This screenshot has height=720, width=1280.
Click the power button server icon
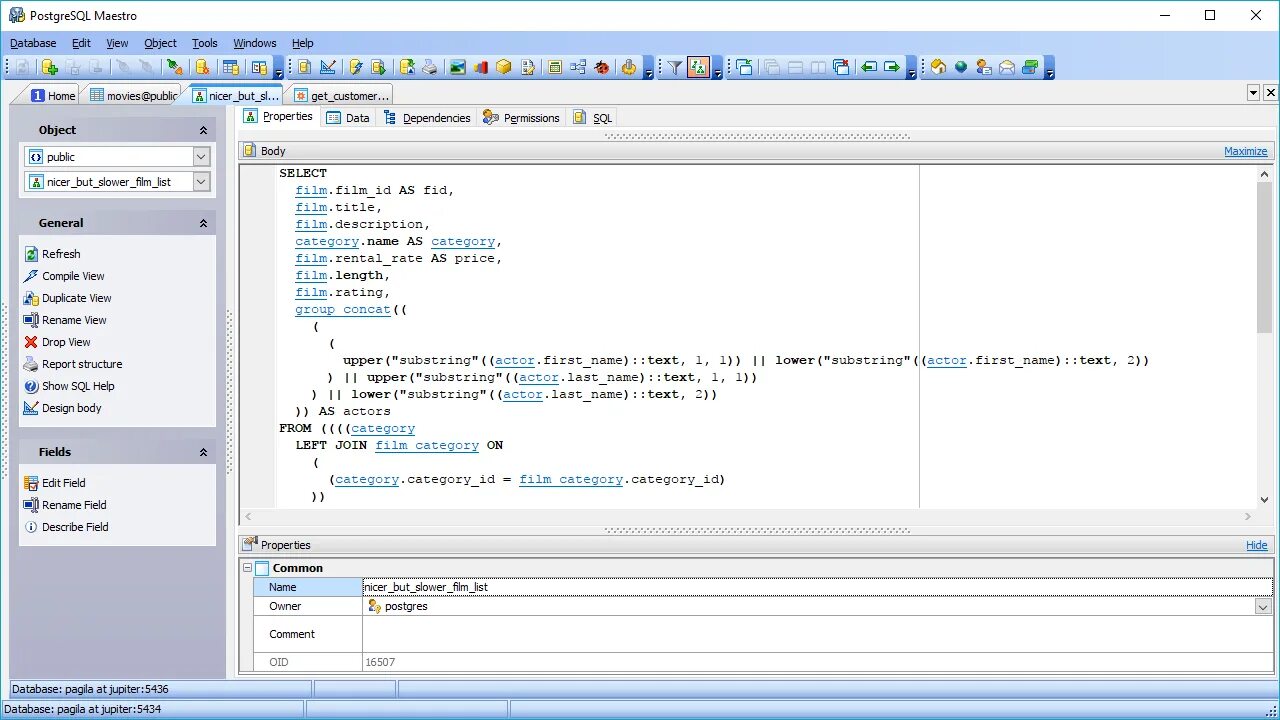pos(629,67)
